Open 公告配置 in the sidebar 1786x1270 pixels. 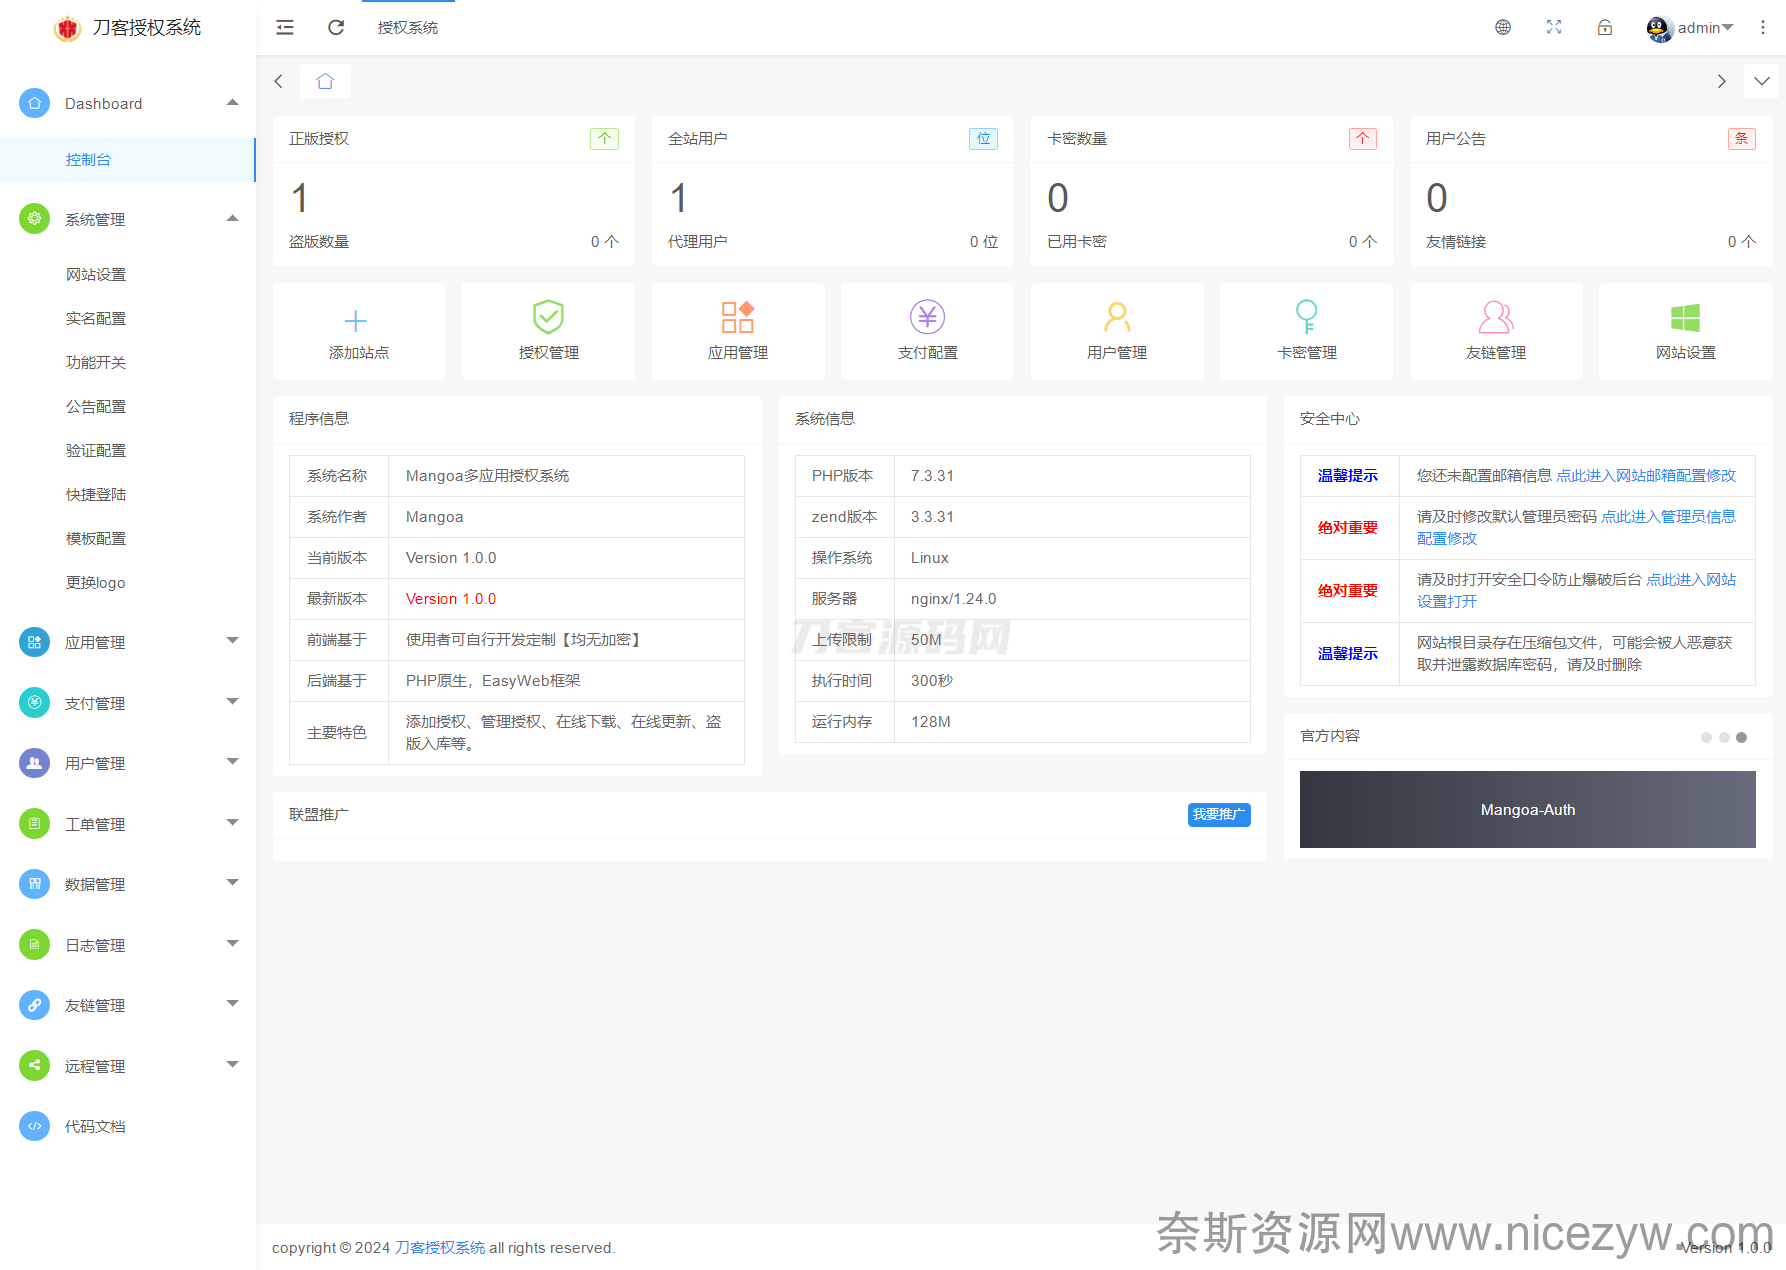pyautogui.click(x=128, y=407)
